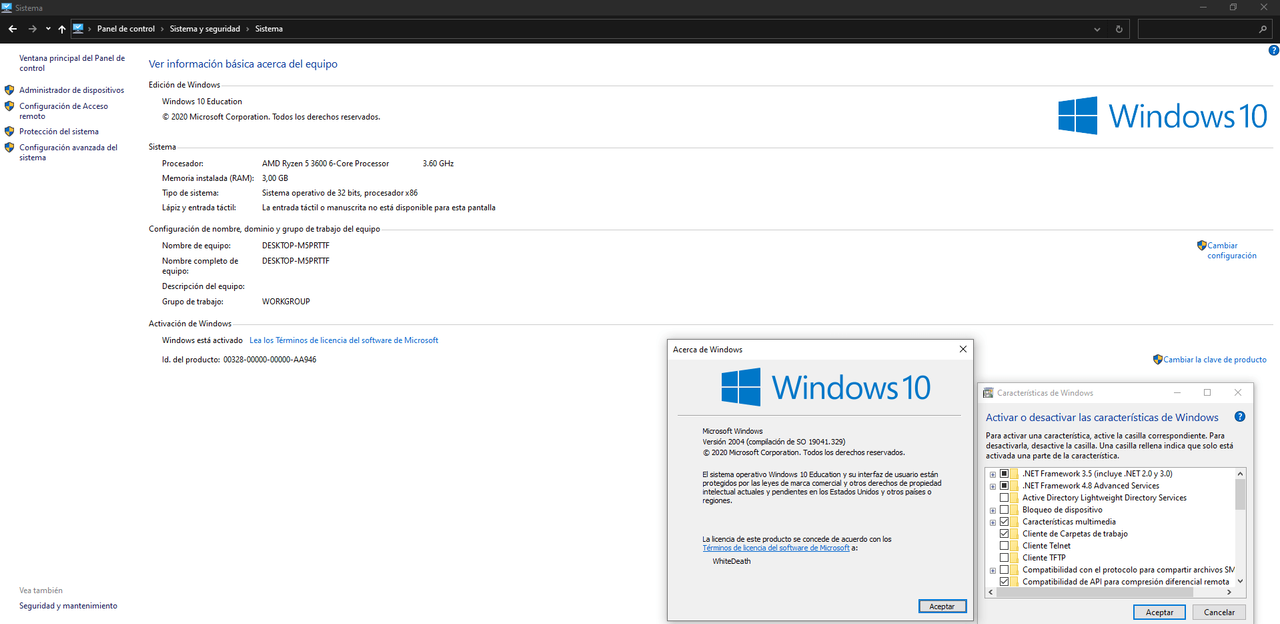Screen dimensions: 1280x624
Task: Click the shield icon beside Configuración de Acceso remoto
Action: tap(9, 105)
